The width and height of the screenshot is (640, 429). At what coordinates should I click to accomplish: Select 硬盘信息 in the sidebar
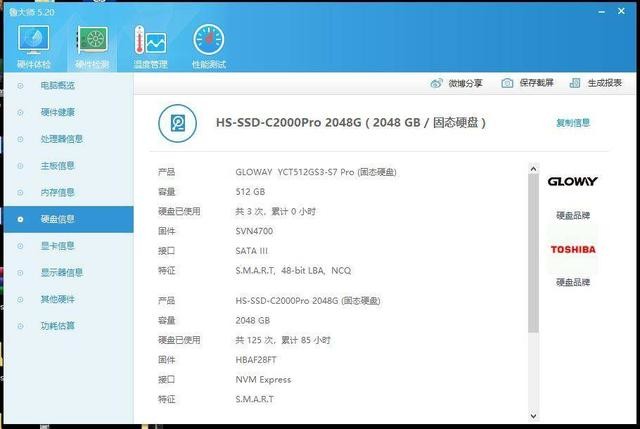(x=69, y=219)
